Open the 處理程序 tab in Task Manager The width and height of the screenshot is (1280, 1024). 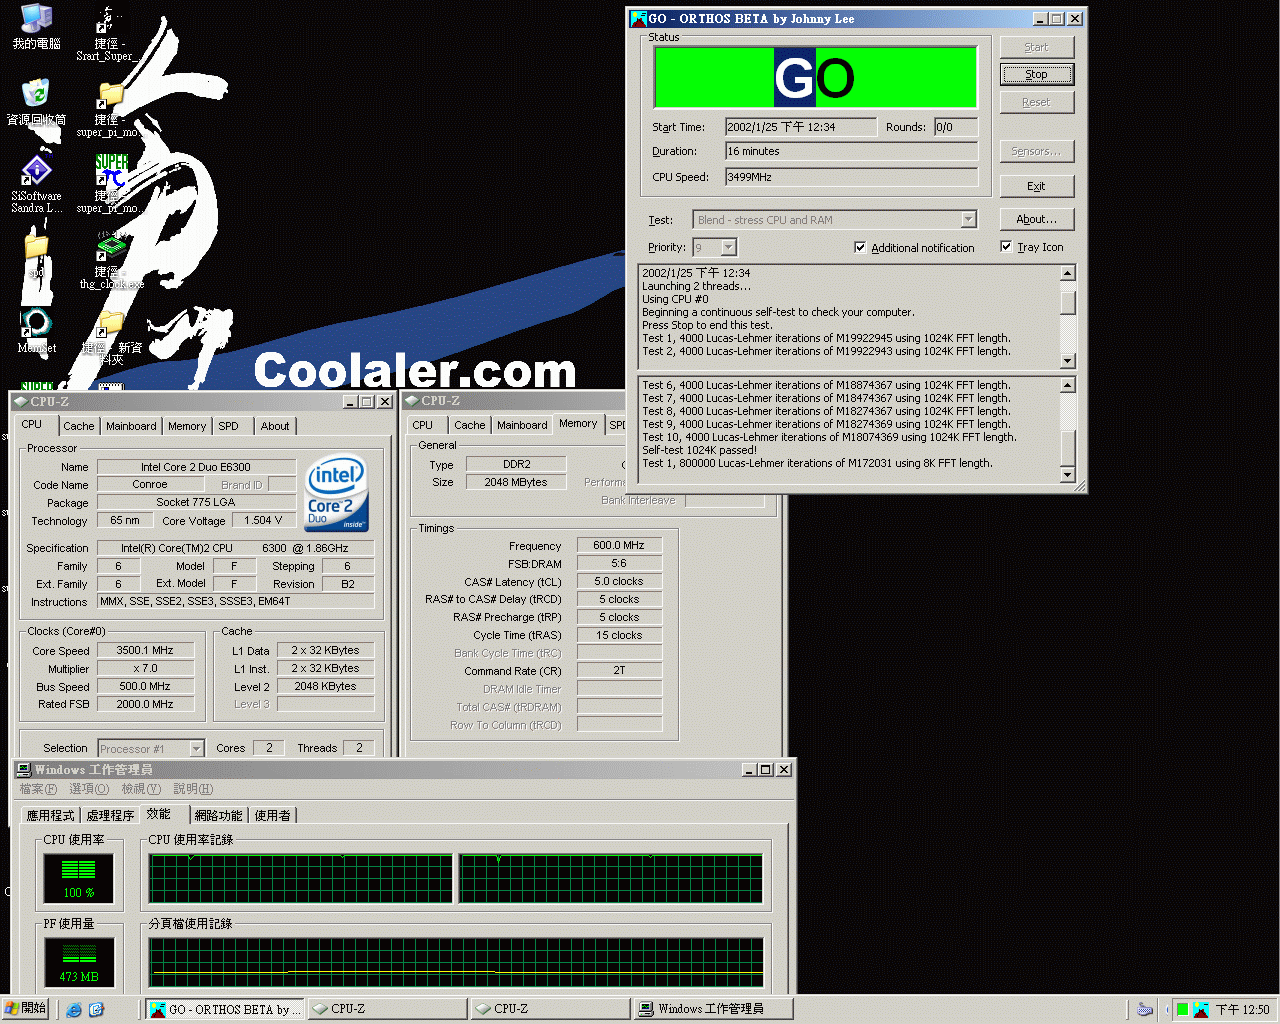point(110,816)
